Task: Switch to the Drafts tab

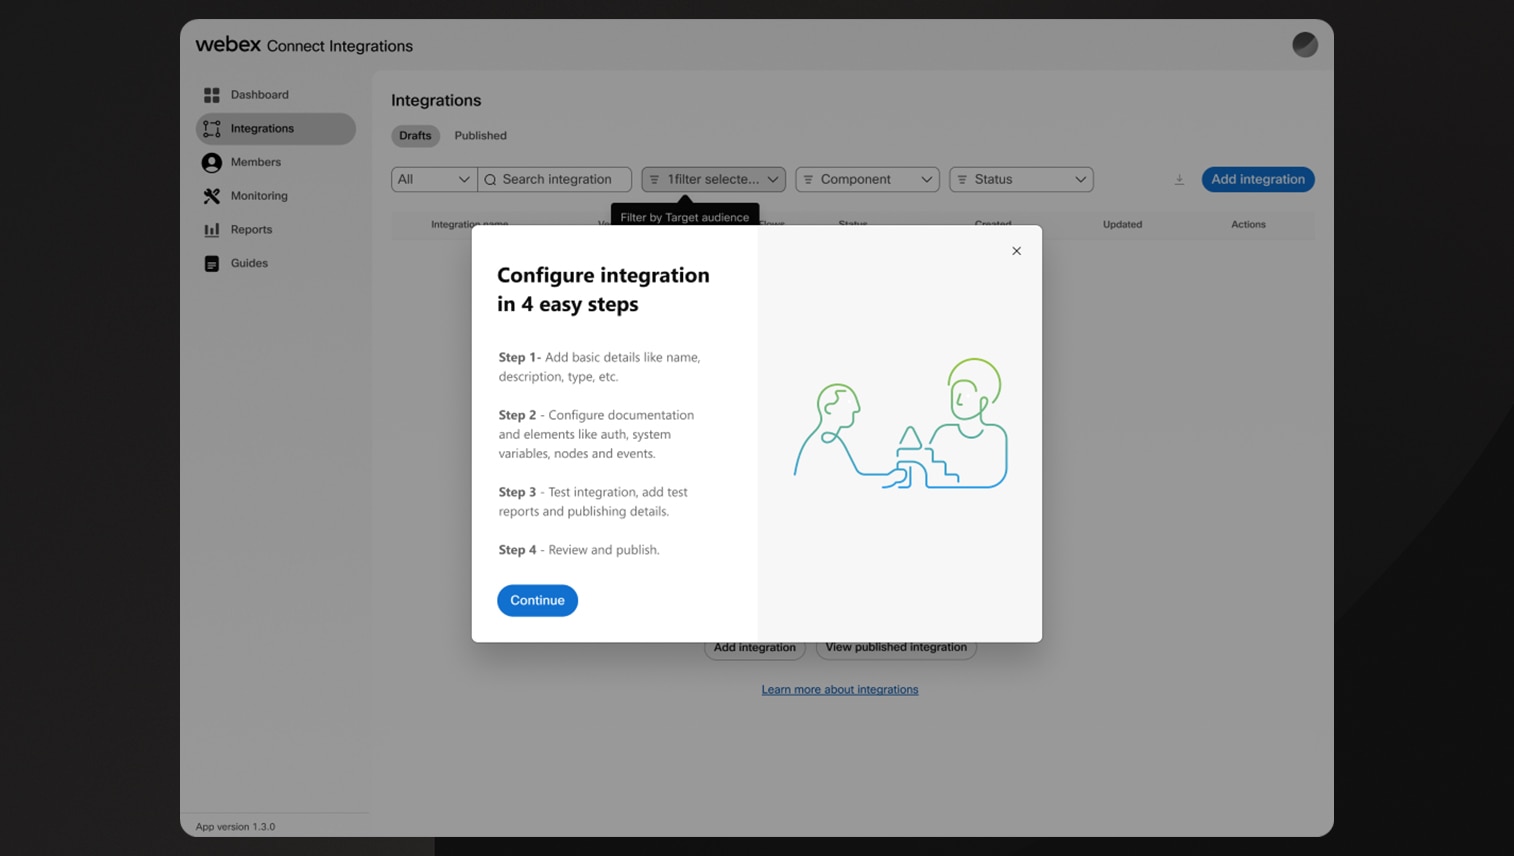Action: point(415,136)
